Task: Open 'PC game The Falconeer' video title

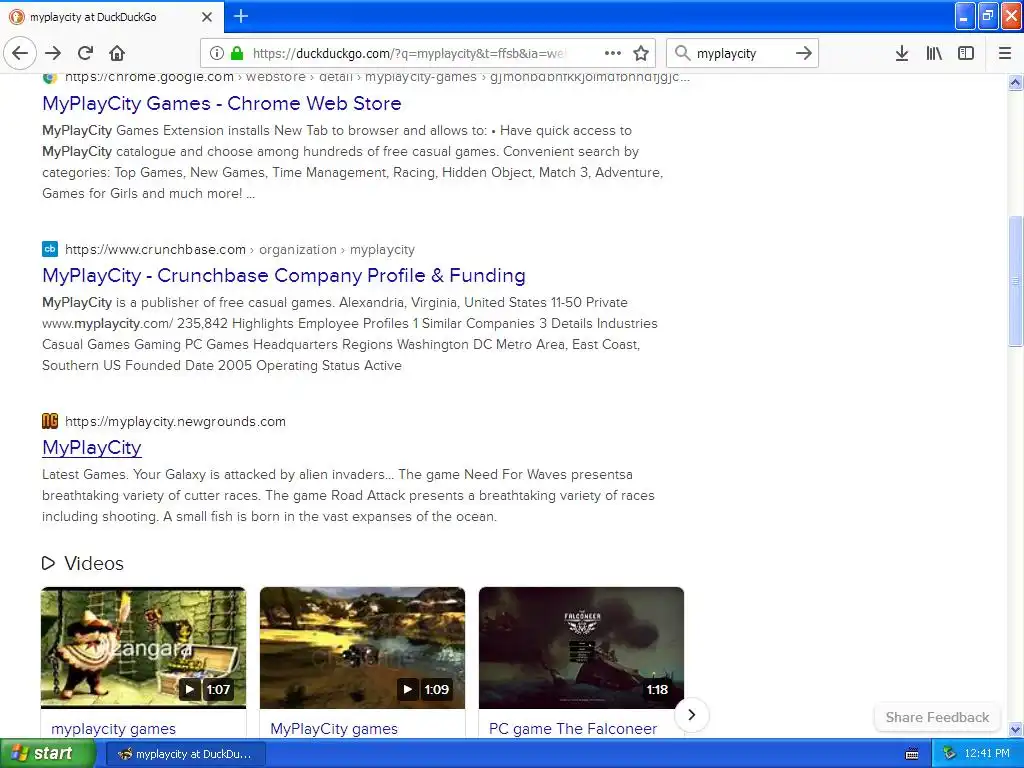Action: 573,729
